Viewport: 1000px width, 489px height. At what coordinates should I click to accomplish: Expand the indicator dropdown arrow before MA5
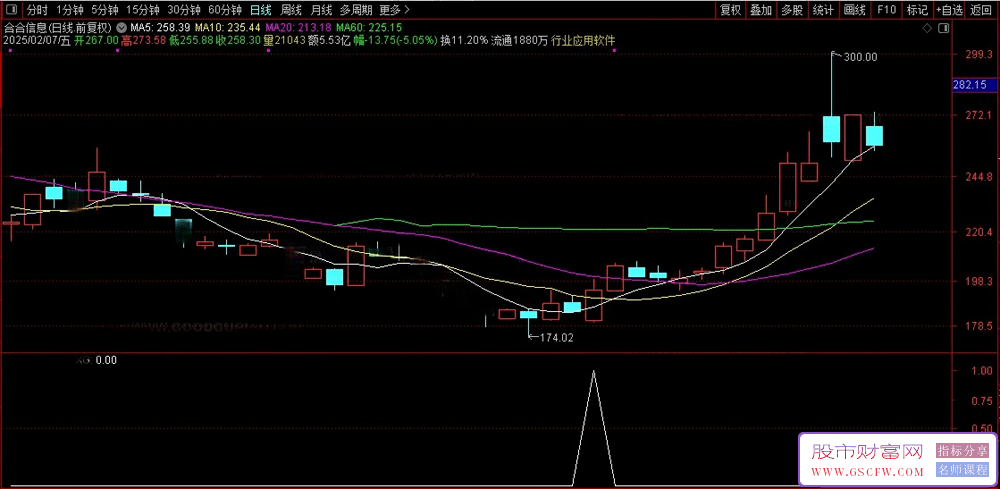121,27
